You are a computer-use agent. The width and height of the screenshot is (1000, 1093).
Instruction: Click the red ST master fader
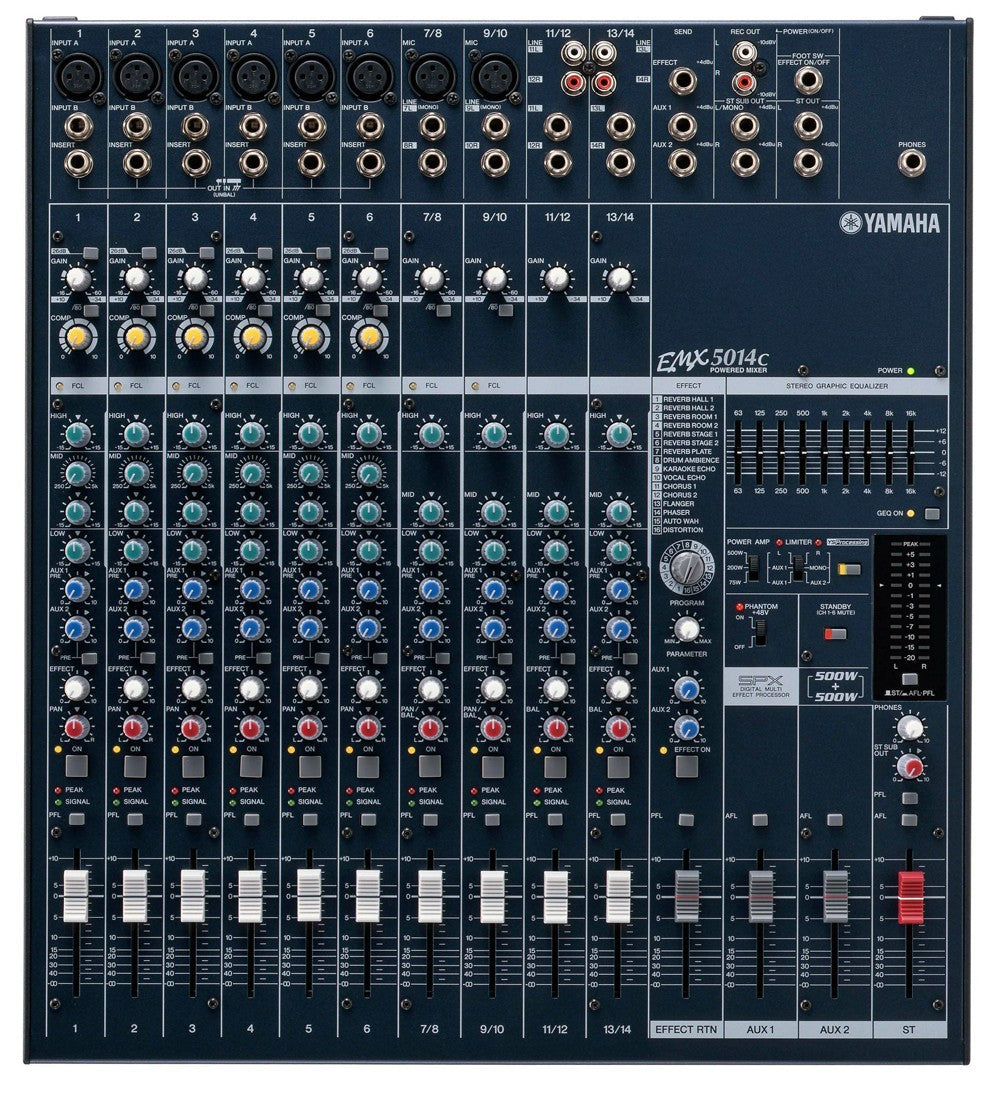pyautogui.click(x=910, y=897)
